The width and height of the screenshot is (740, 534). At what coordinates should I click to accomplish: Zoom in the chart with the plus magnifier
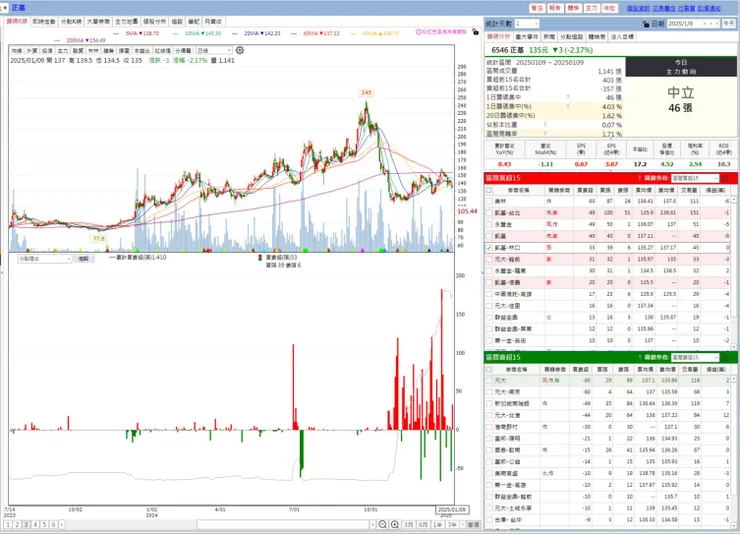[395, 525]
